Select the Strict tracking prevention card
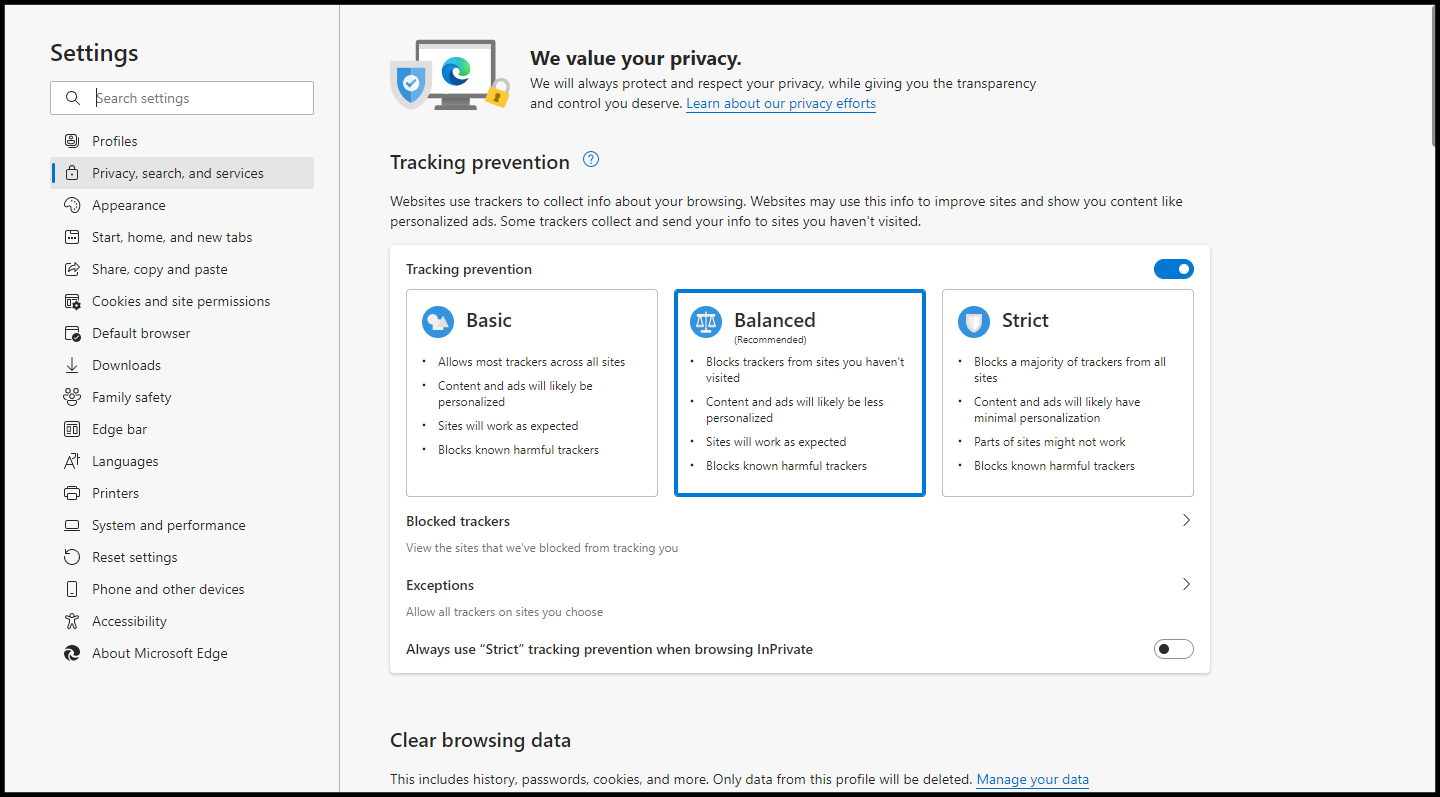1440x797 pixels. click(1068, 393)
